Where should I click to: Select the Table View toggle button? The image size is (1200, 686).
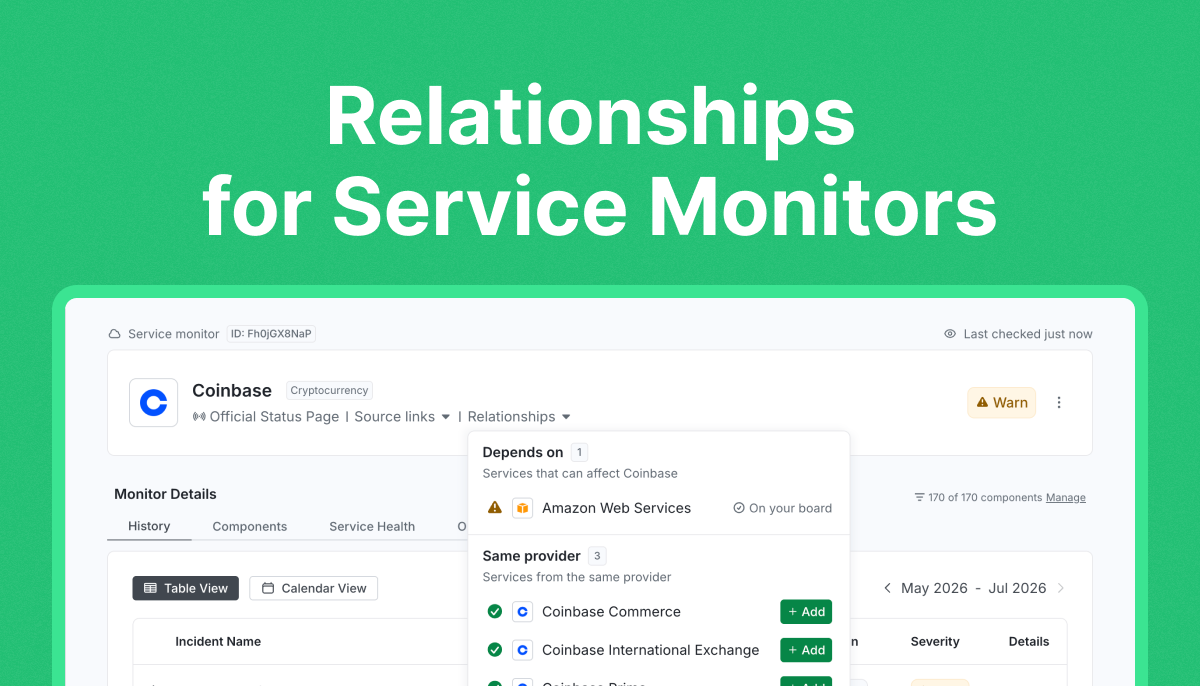click(x=186, y=588)
